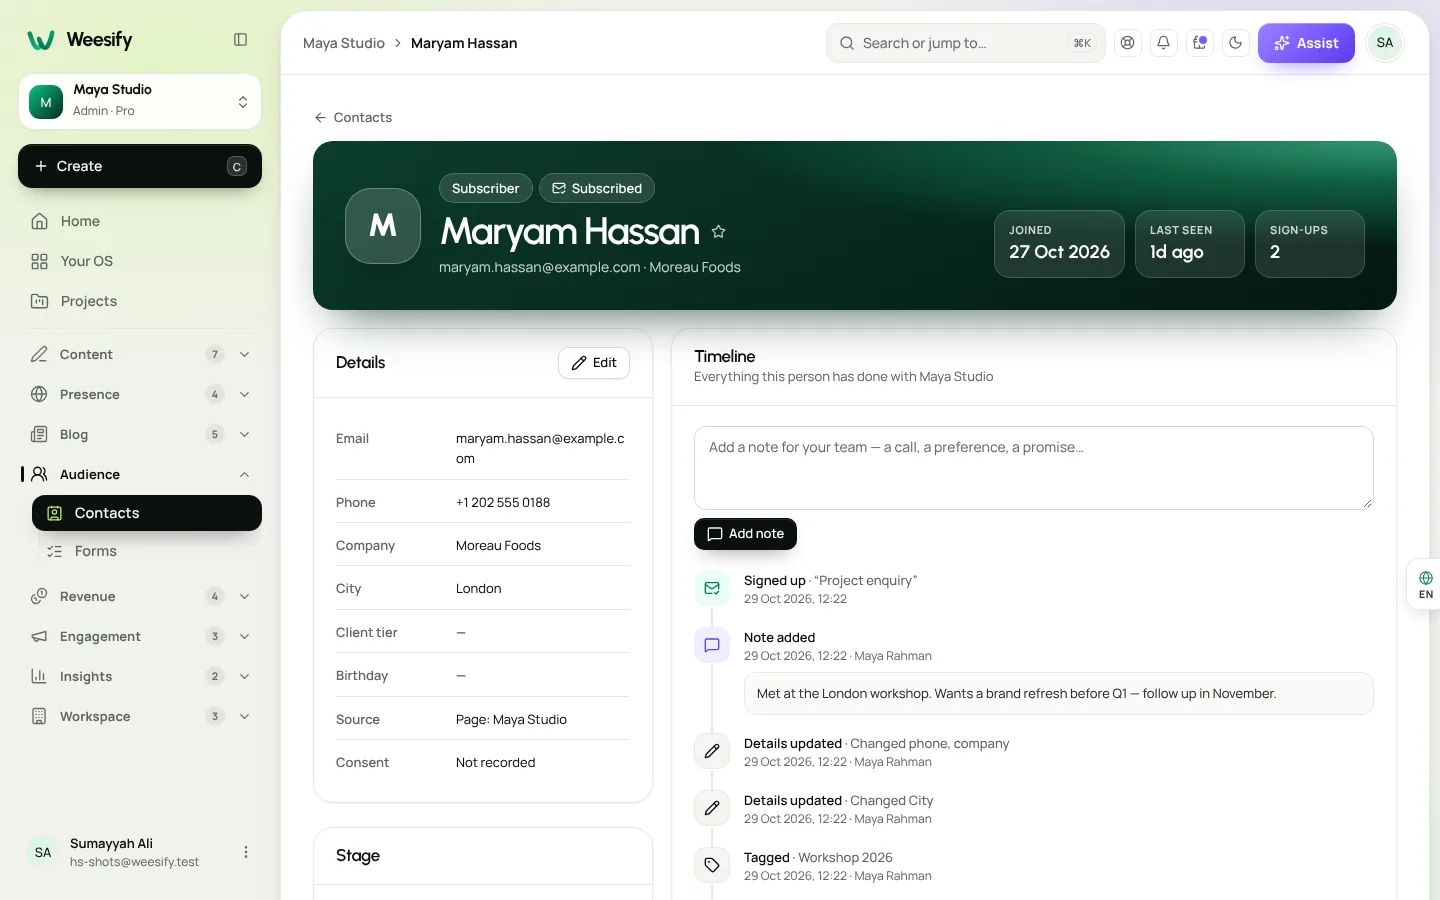
Task: Go back to Contacts link
Action: [353, 117]
